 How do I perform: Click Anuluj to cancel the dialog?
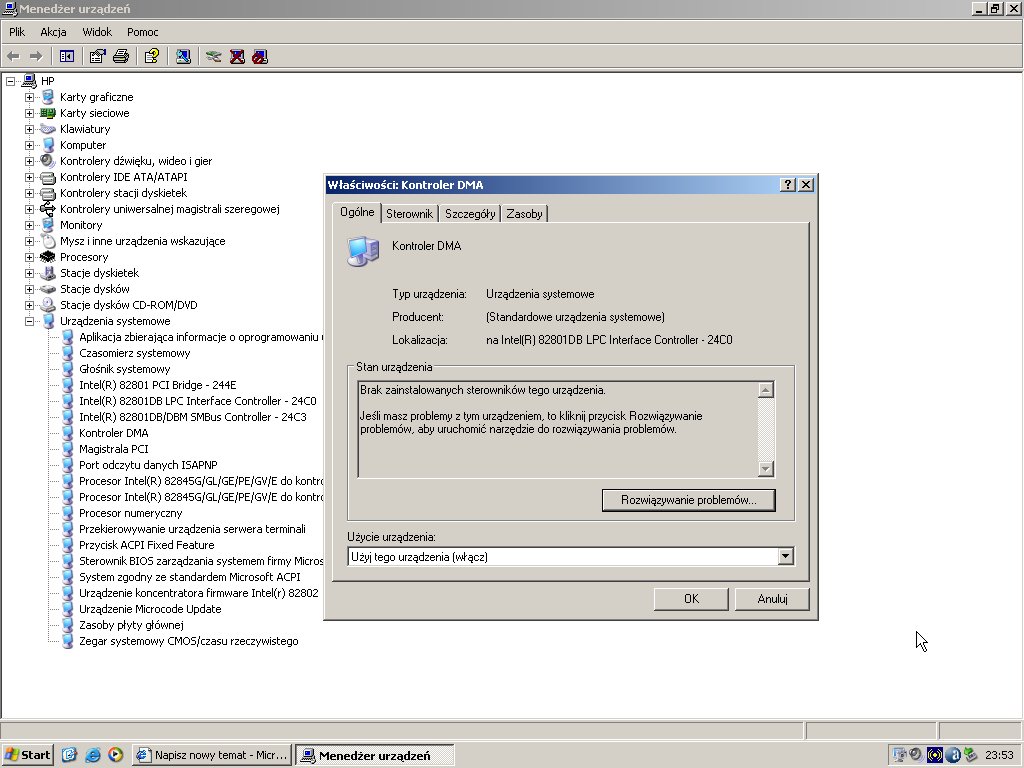click(772, 599)
